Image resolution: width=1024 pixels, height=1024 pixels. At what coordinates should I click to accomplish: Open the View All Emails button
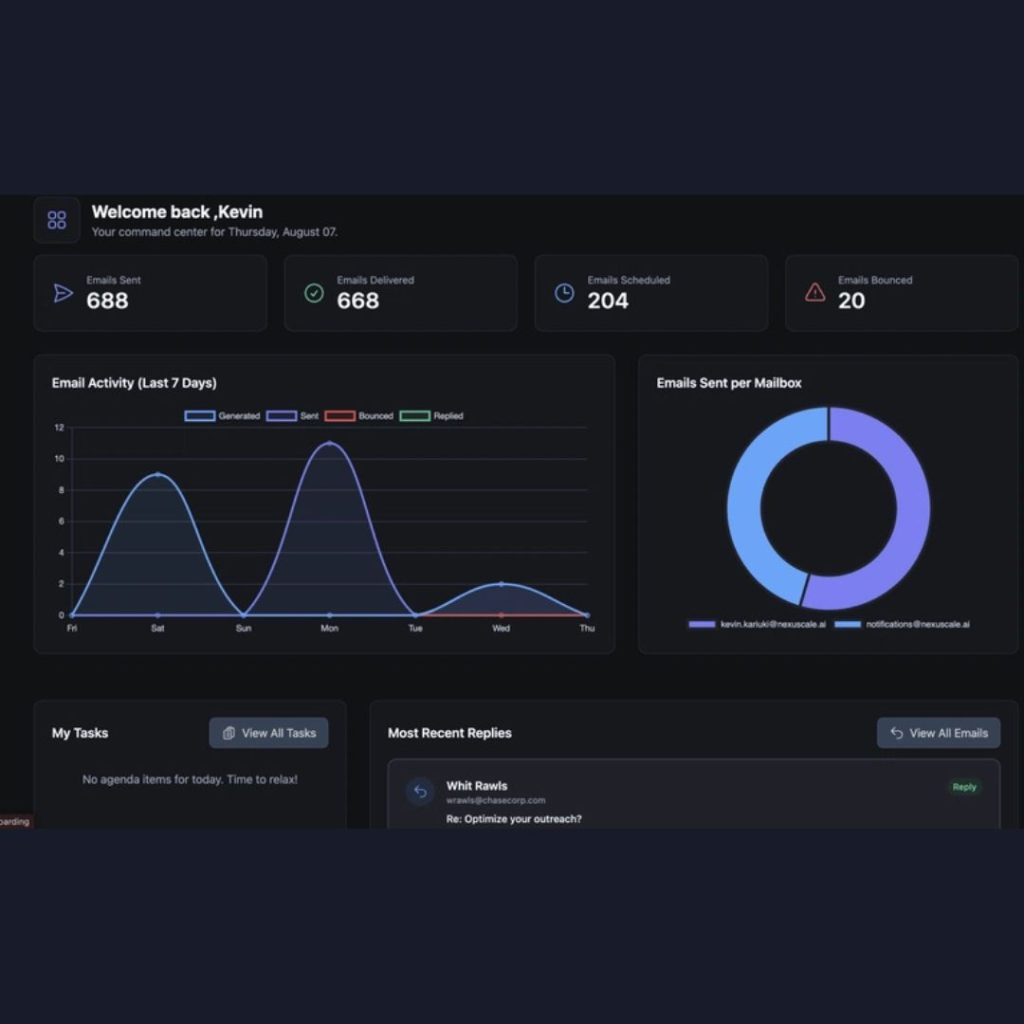coord(938,733)
